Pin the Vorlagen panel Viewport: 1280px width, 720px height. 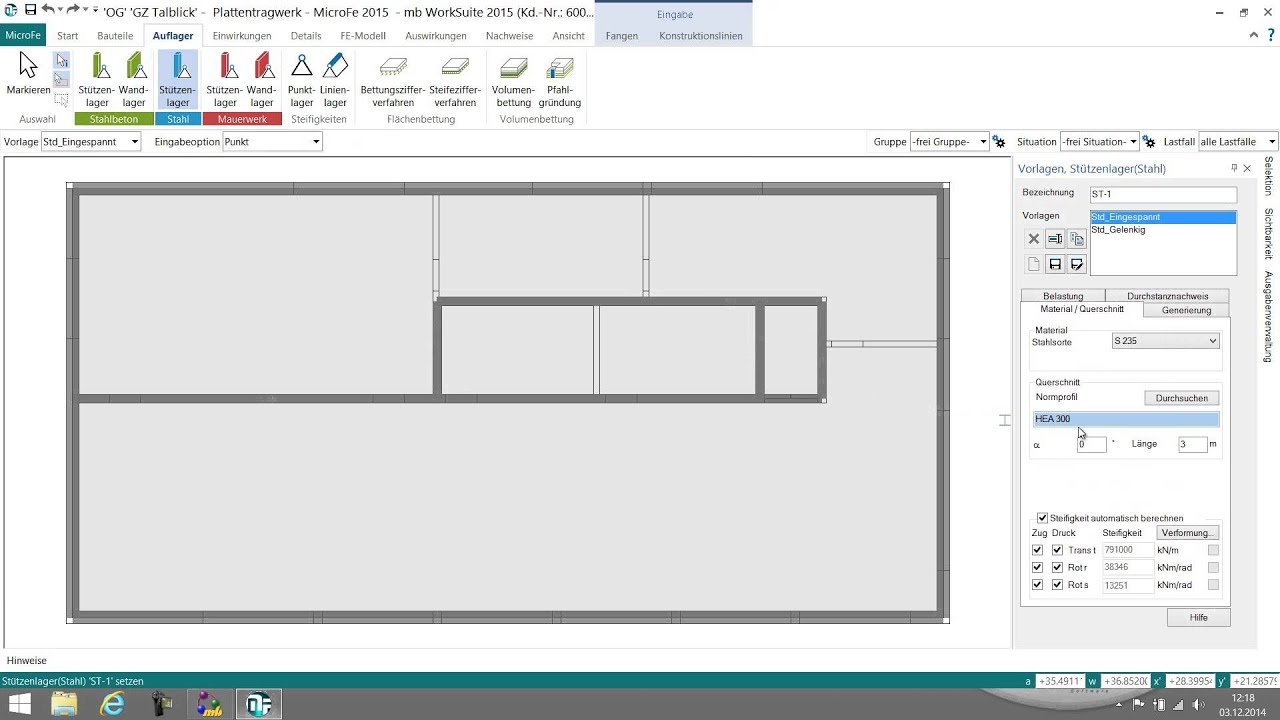click(x=1234, y=168)
